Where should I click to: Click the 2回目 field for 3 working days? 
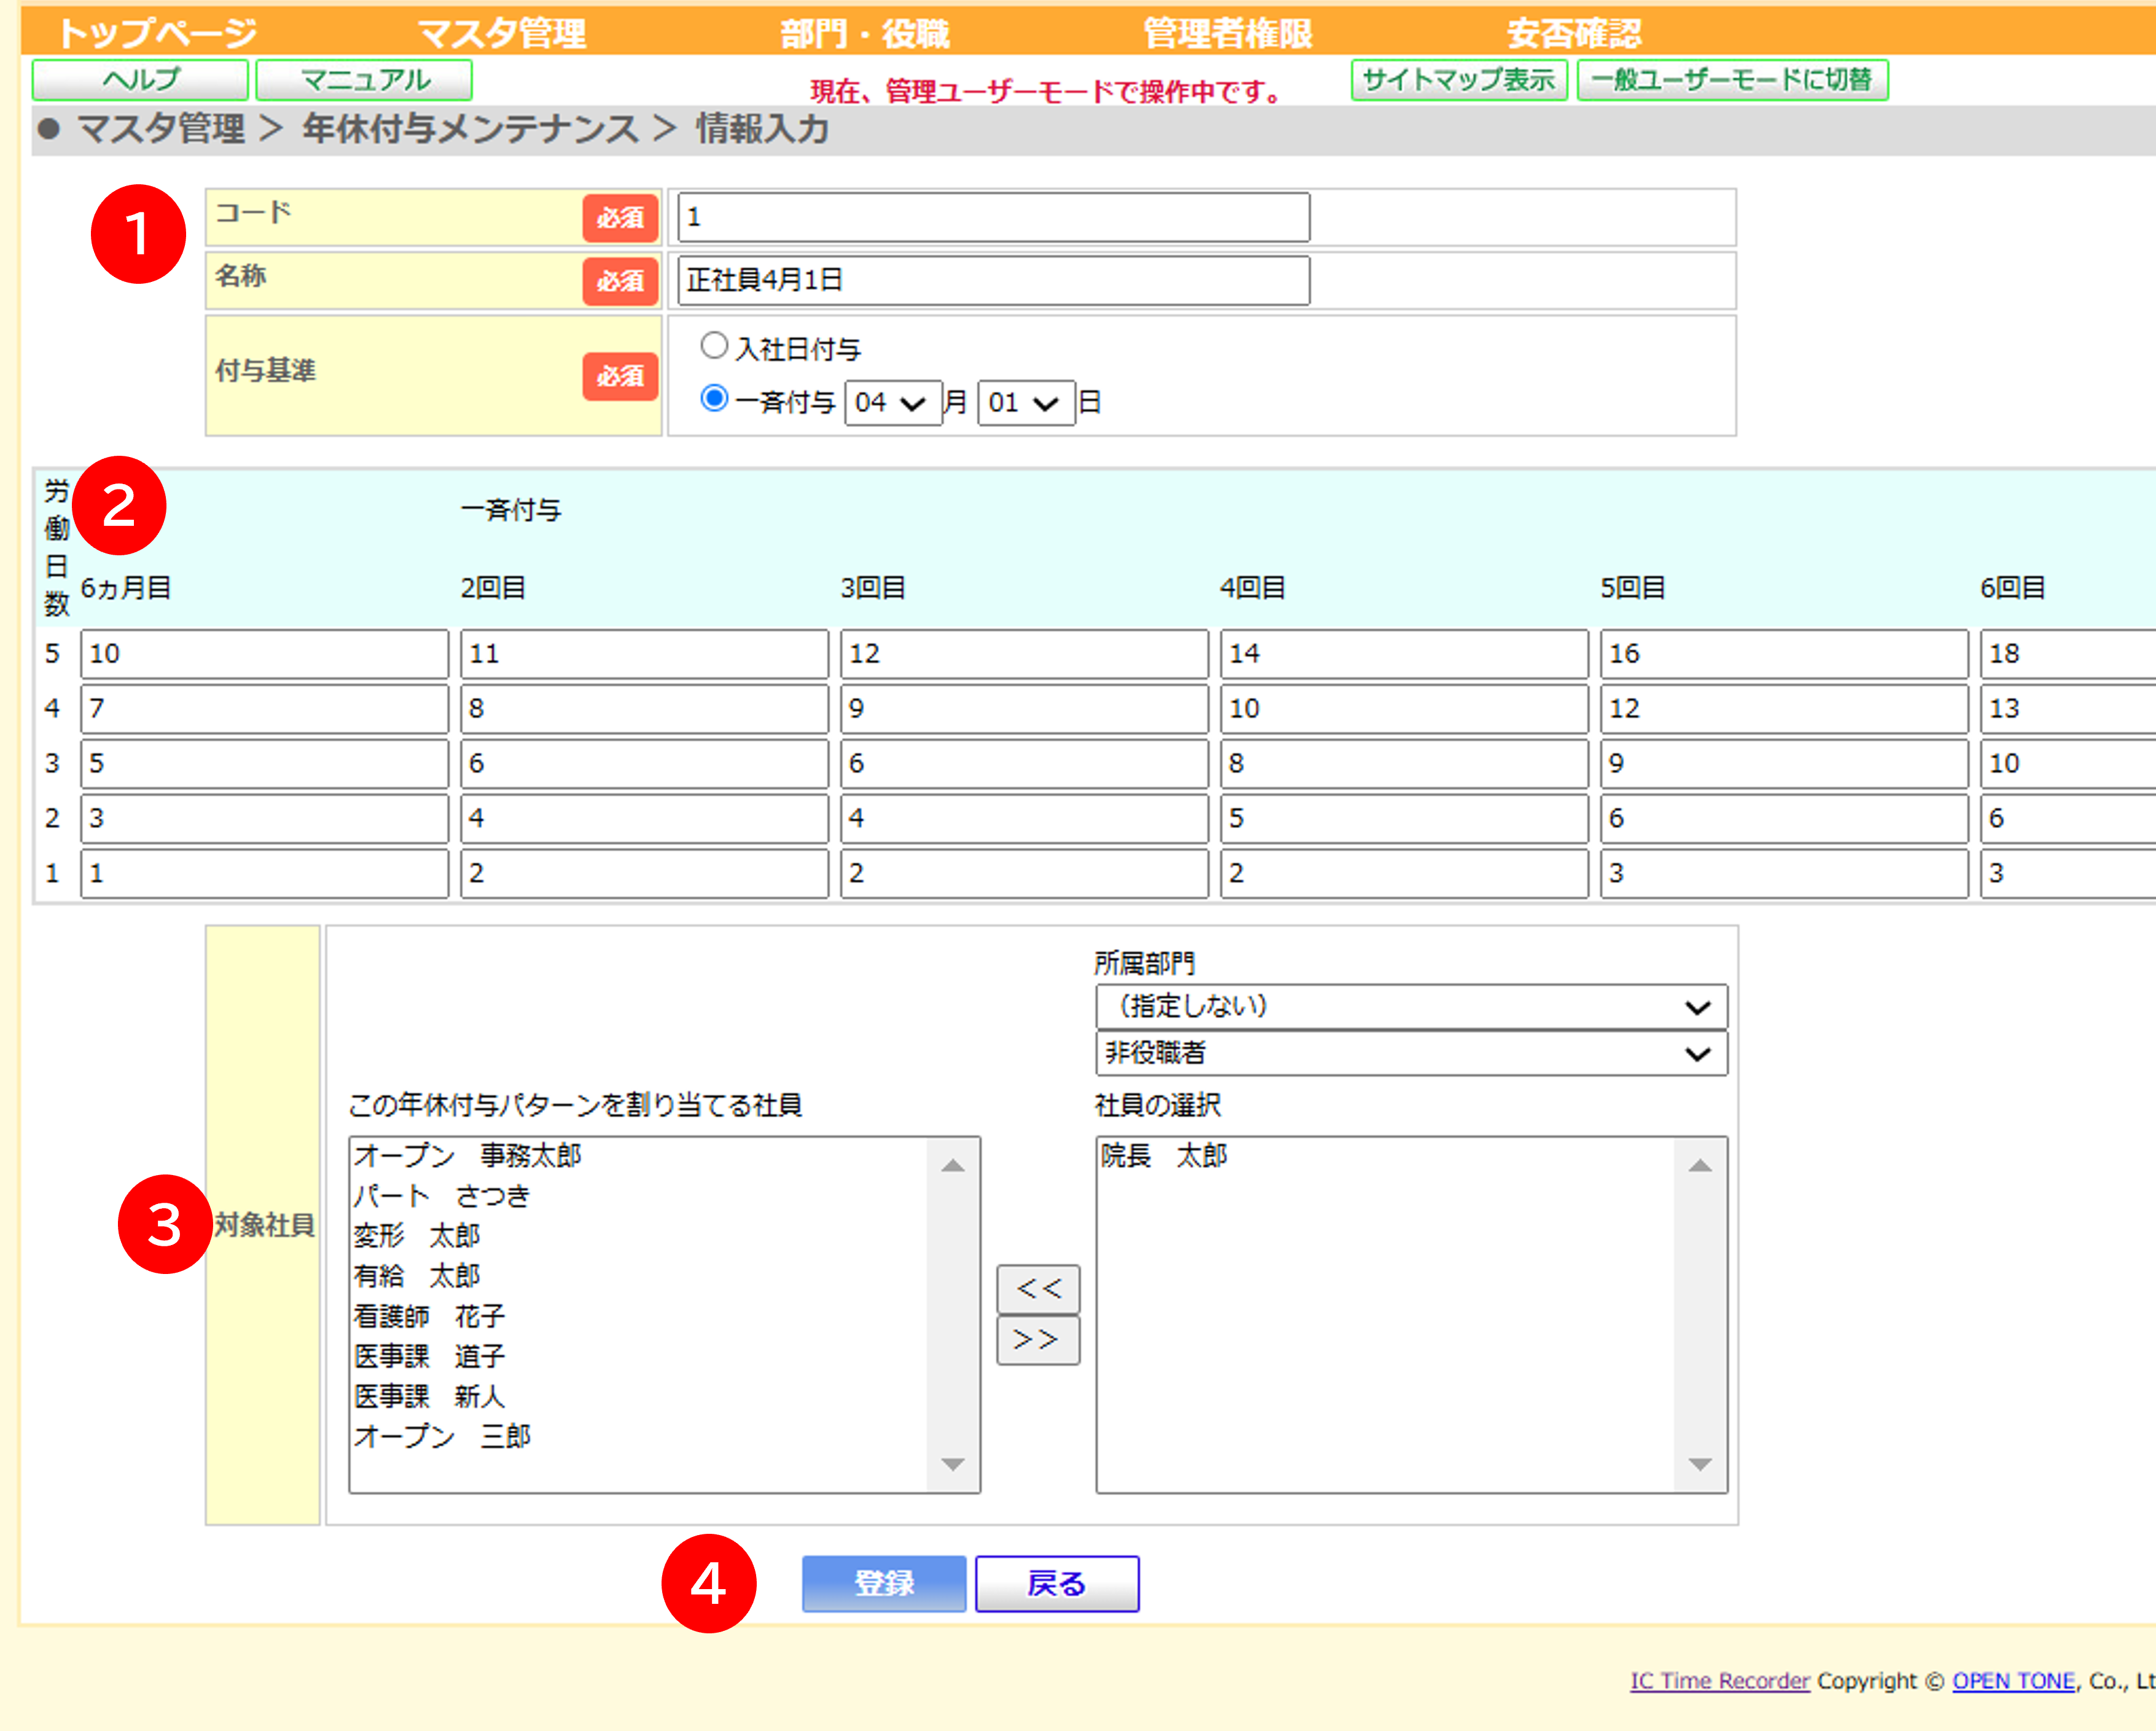point(644,764)
